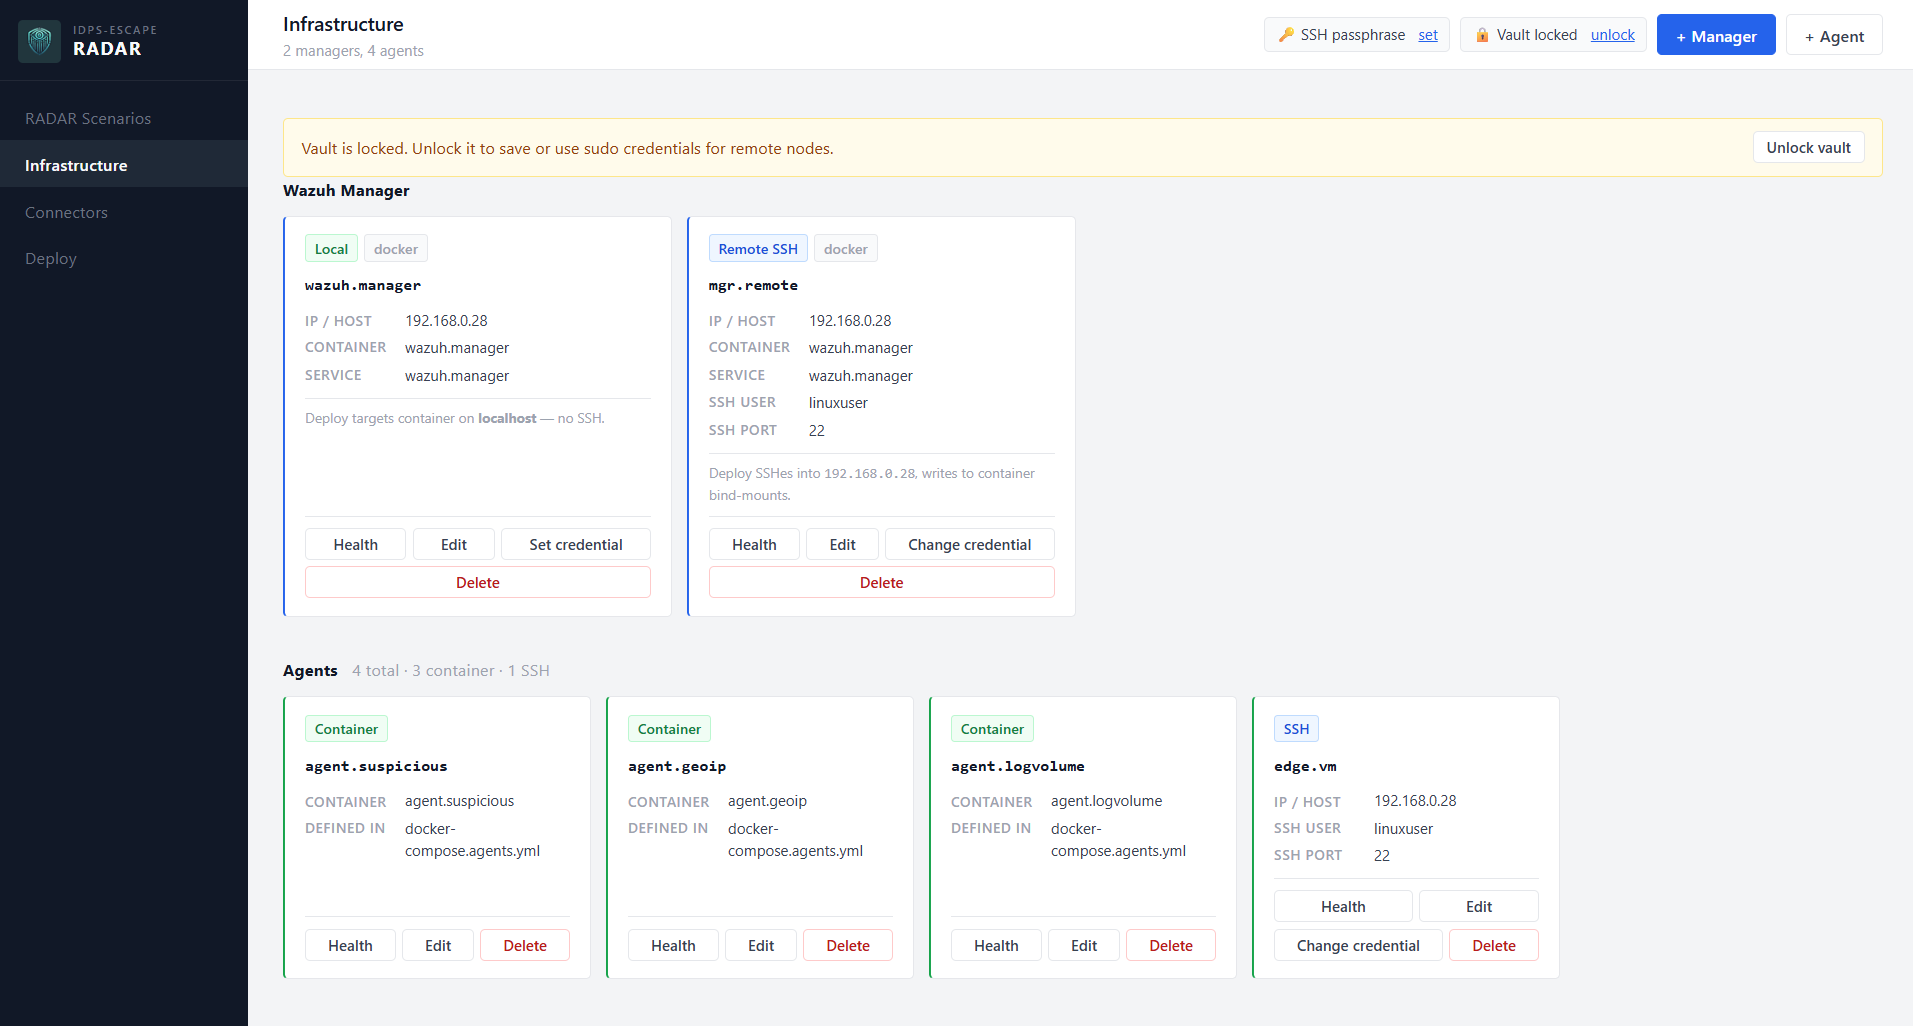Image resolution: width=1913 pixels, height=1026 pixels.
Task: Check Health of wazuh.manager local card
Action: [355, 544]
